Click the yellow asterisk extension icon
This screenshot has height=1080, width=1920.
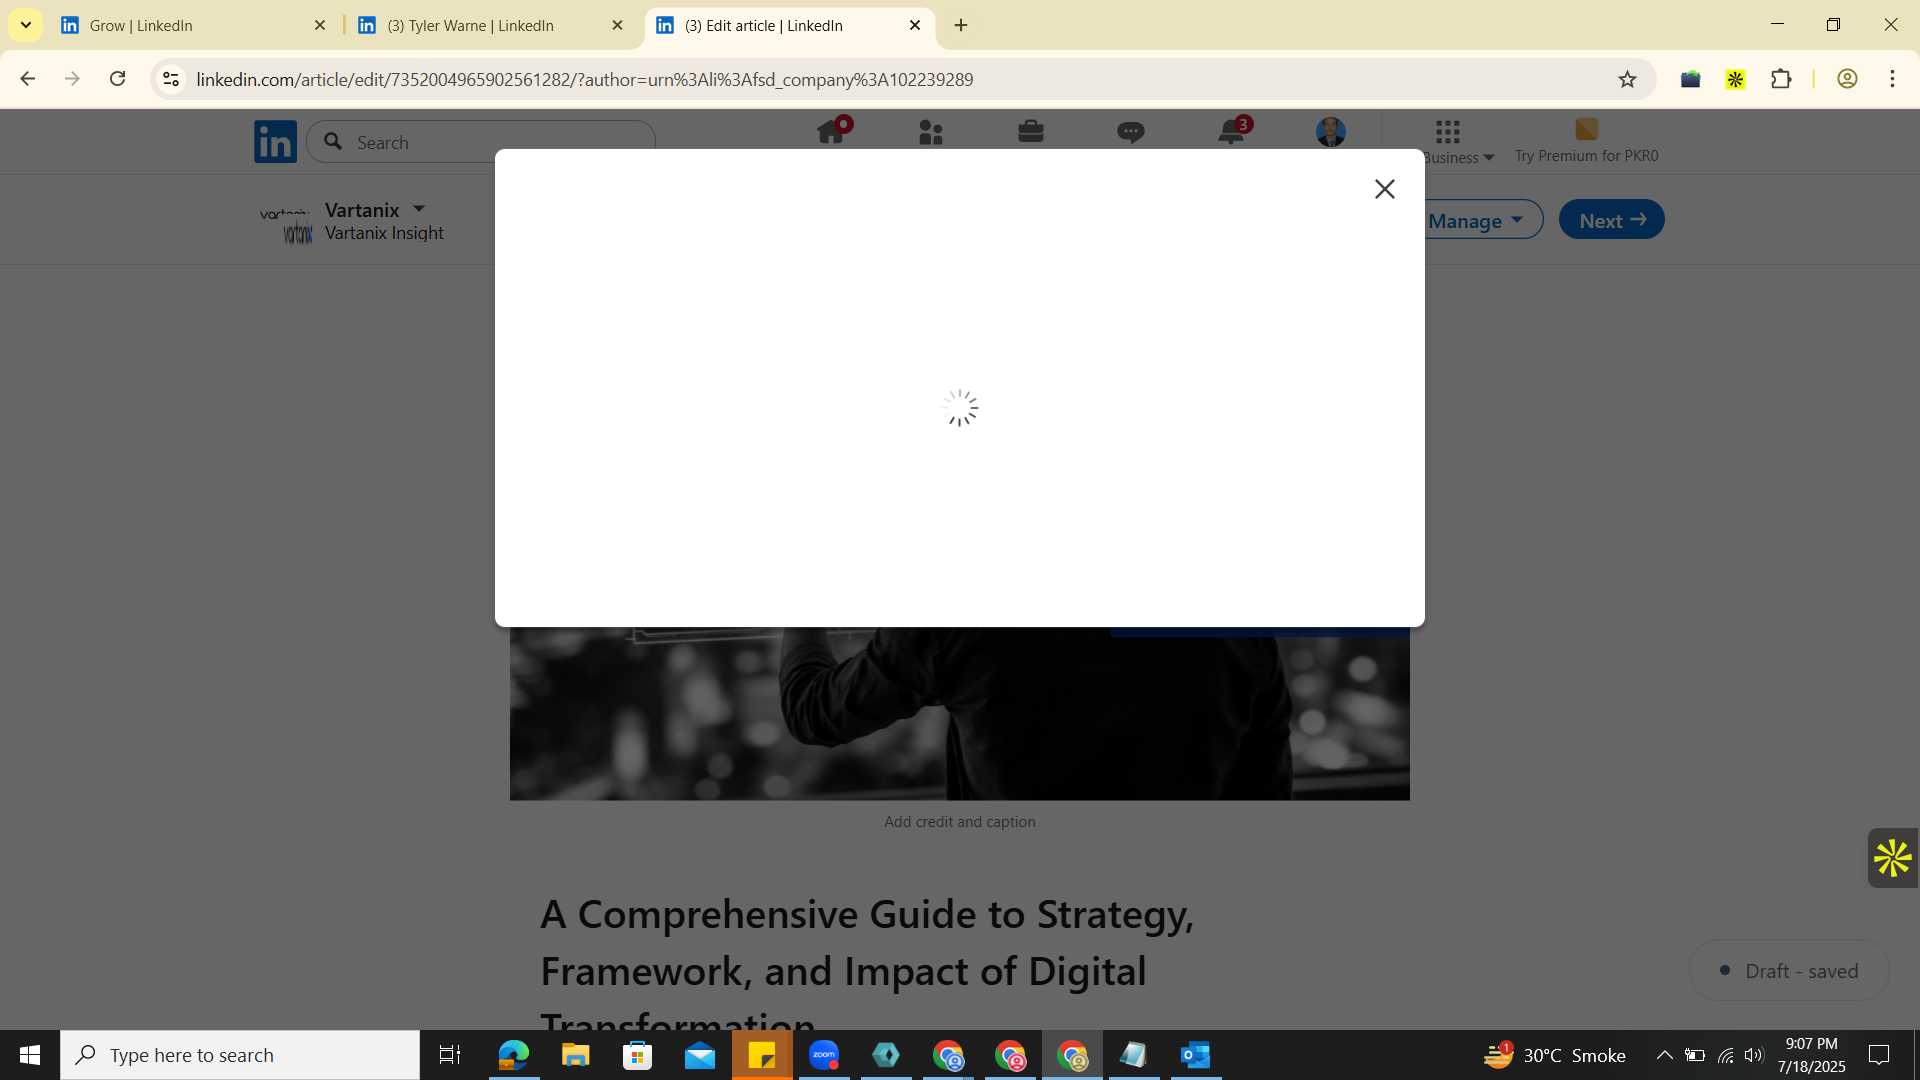point(1736,79)
